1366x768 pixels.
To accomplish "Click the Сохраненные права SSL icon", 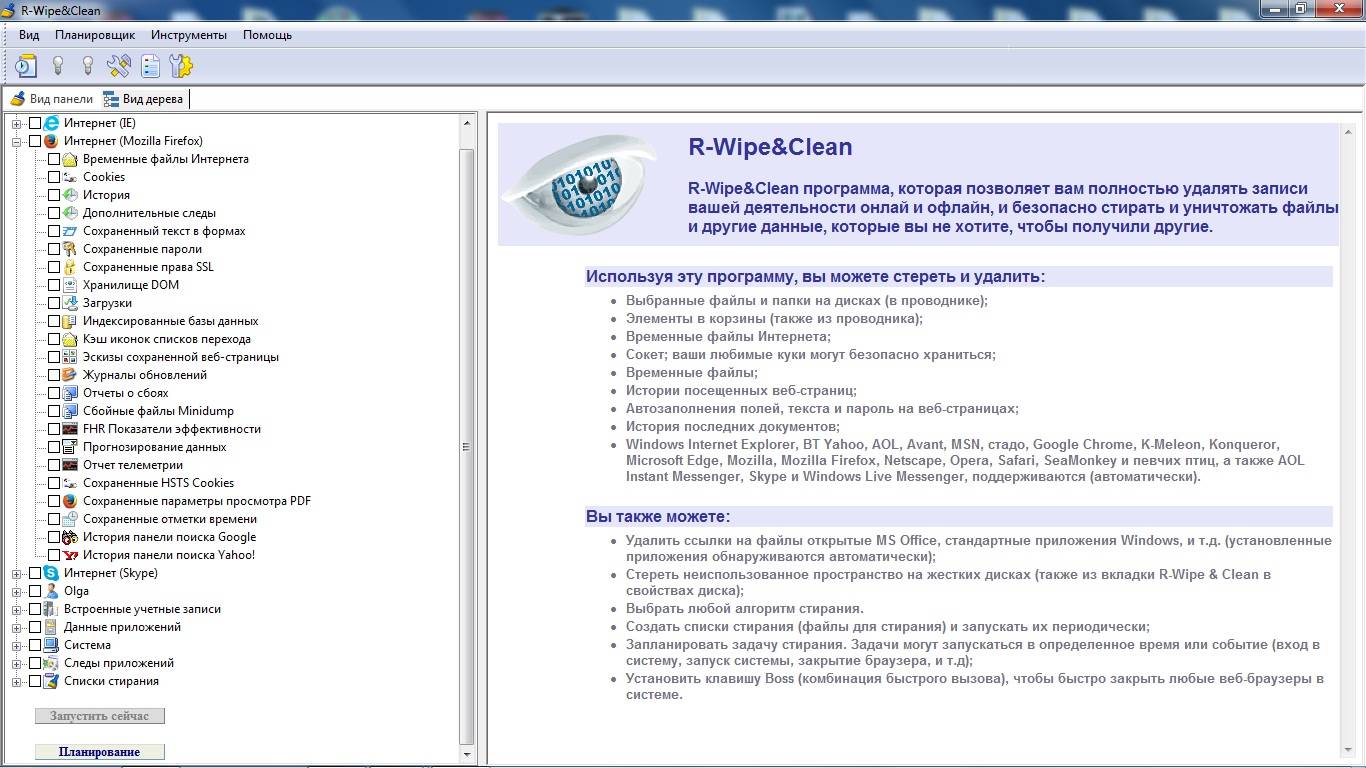I will (x=70, y=267).
